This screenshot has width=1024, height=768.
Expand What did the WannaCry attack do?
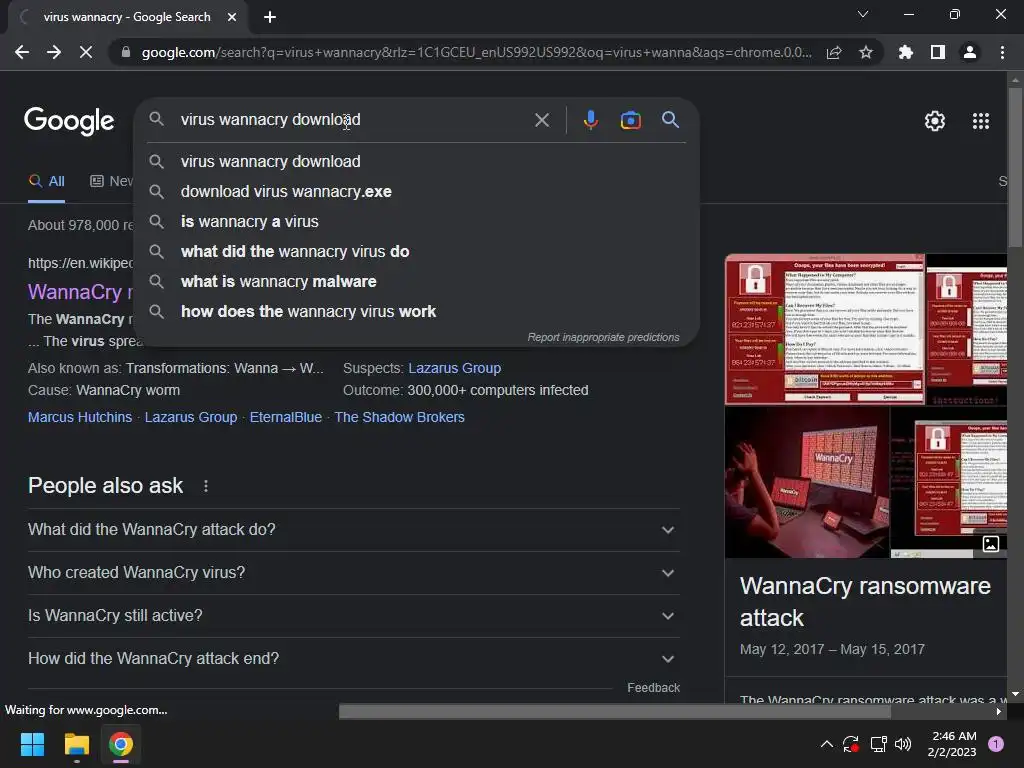[x=353, y=530]
